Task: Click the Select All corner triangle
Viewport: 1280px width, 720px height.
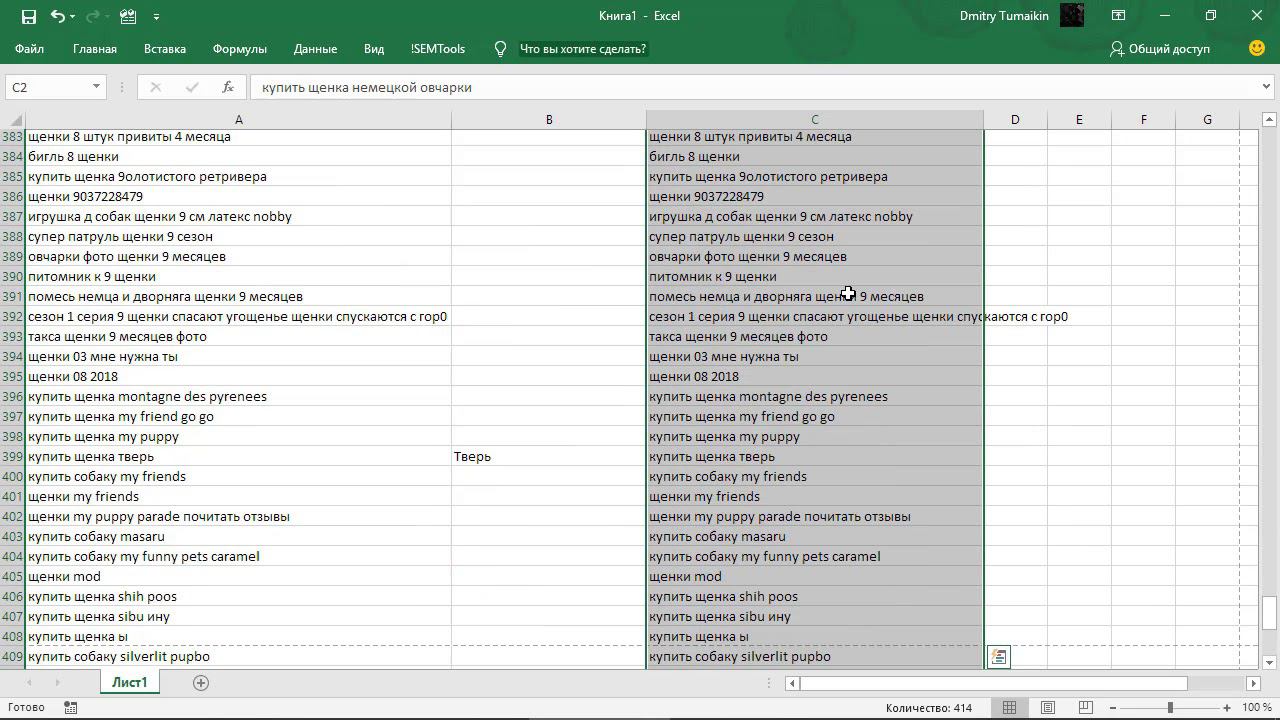Action: pos(13,120)
